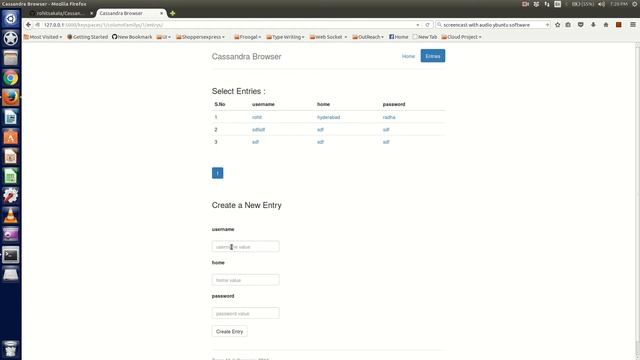The image size is (640, 360).
Task: Launch LibreOffice Writer from the dock
Action: [11, 118]
